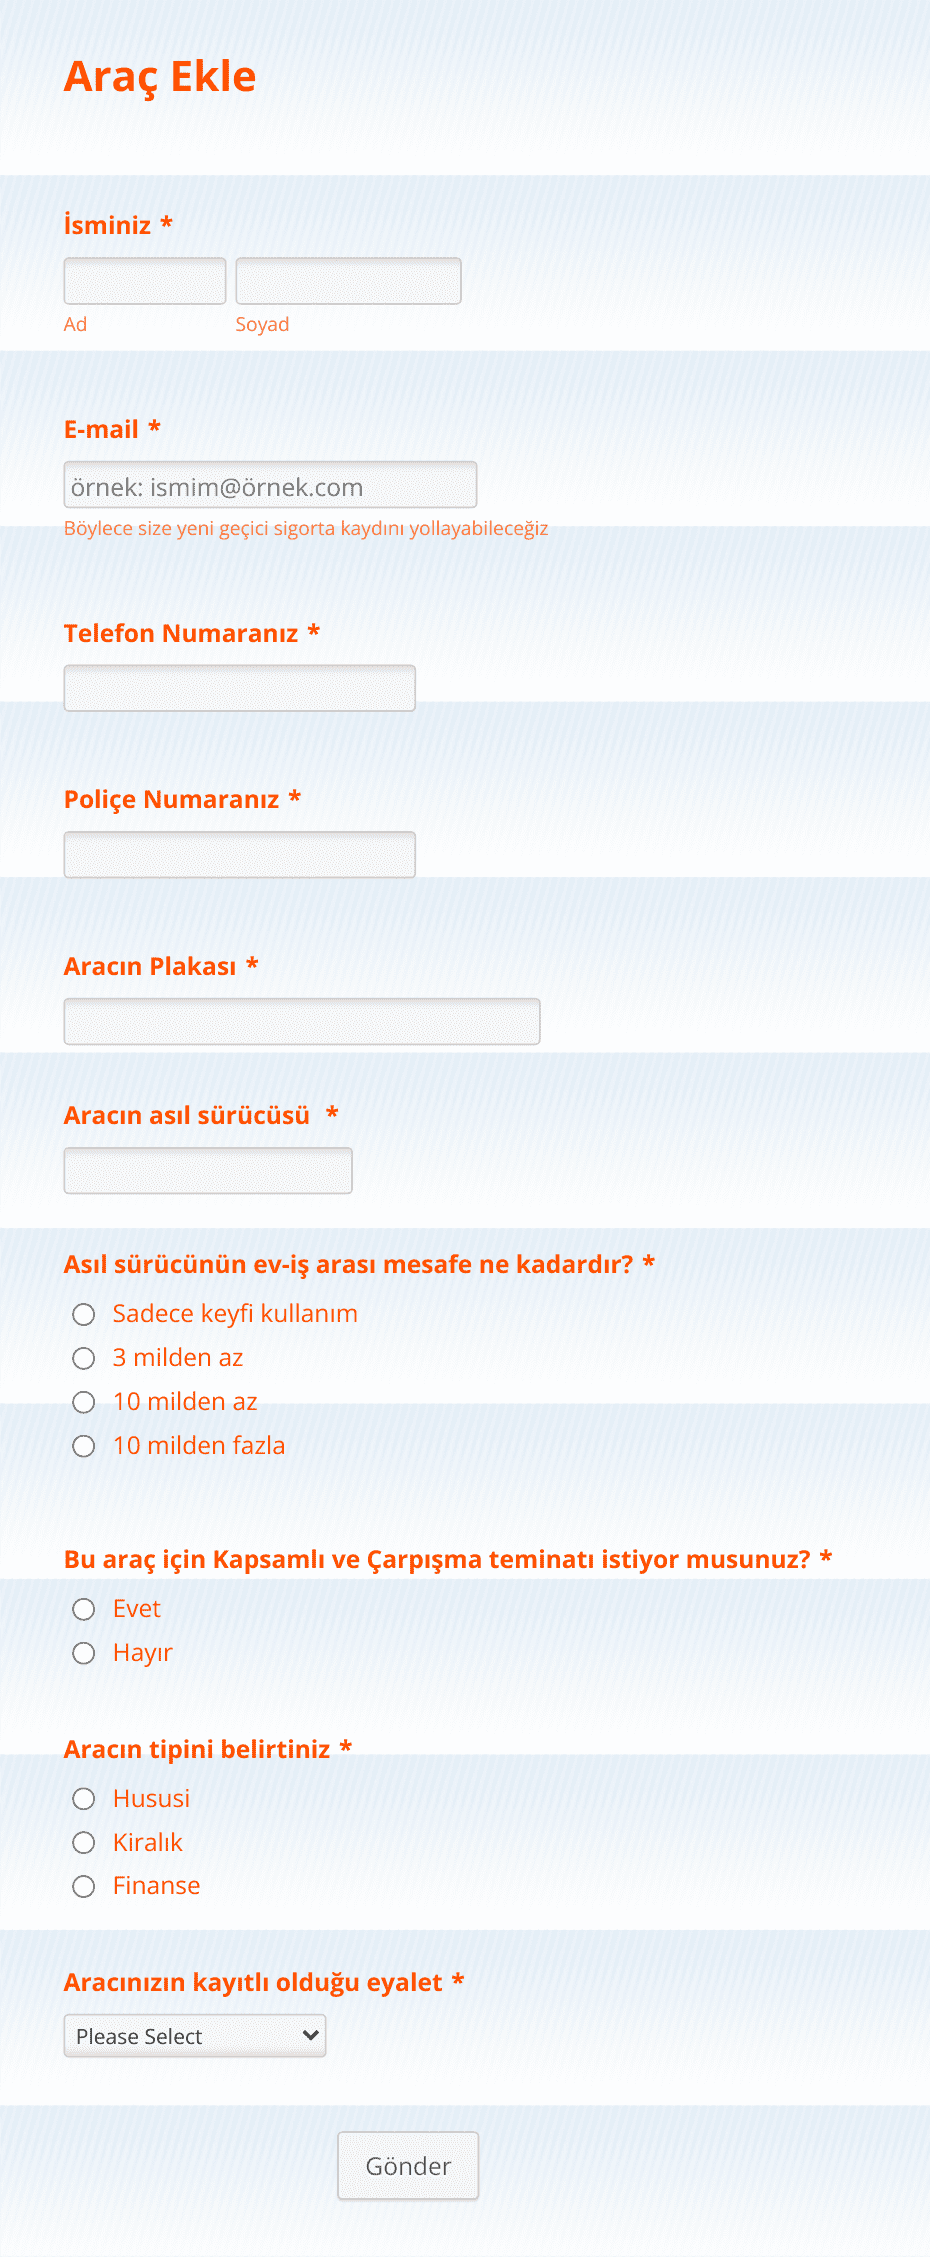Choose 'Hayır' for collision coverage question
The width and height of the screenshot is (930, 2257).
click(84, 1653)
